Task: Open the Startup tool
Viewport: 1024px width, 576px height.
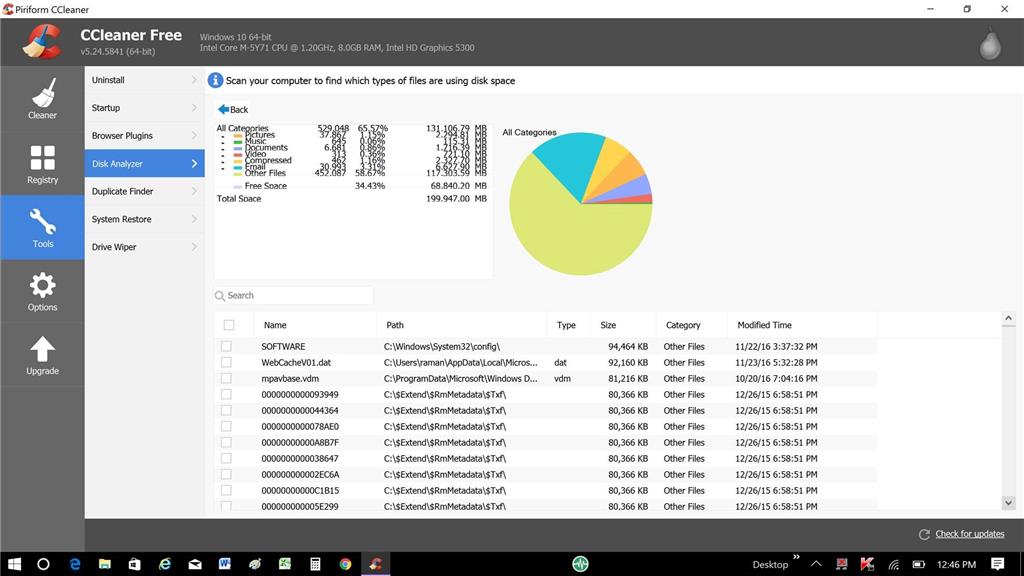Action: click(144, 108)
